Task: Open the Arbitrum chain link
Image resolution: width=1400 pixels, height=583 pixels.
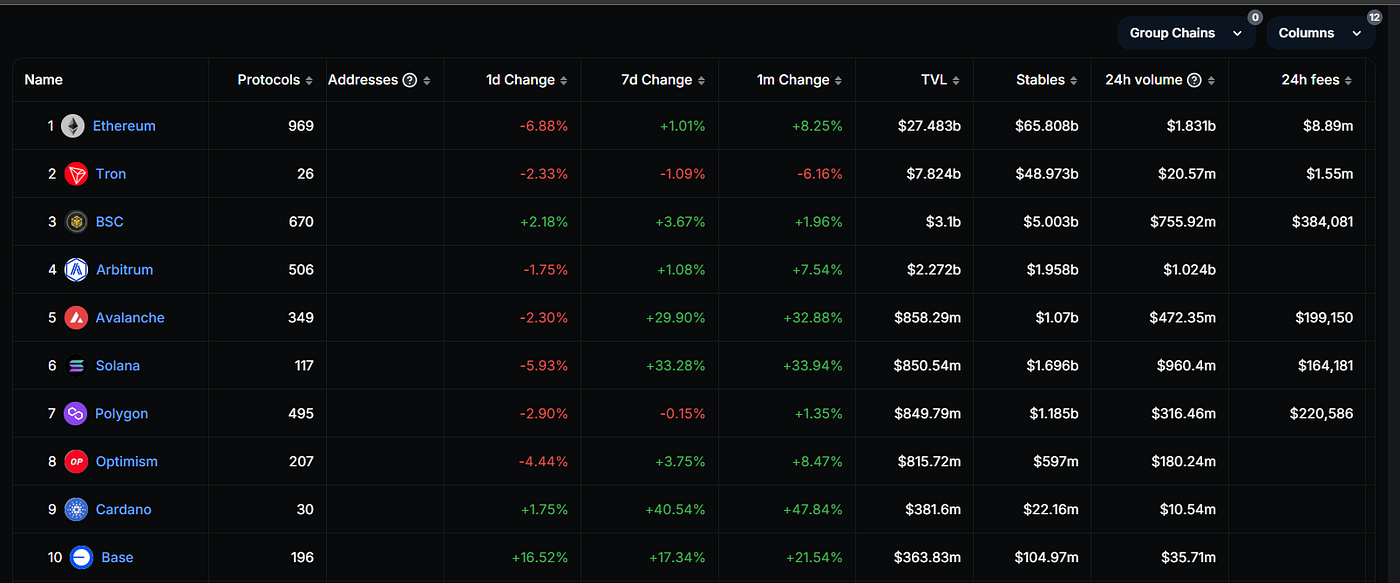Action: [125, 270]
